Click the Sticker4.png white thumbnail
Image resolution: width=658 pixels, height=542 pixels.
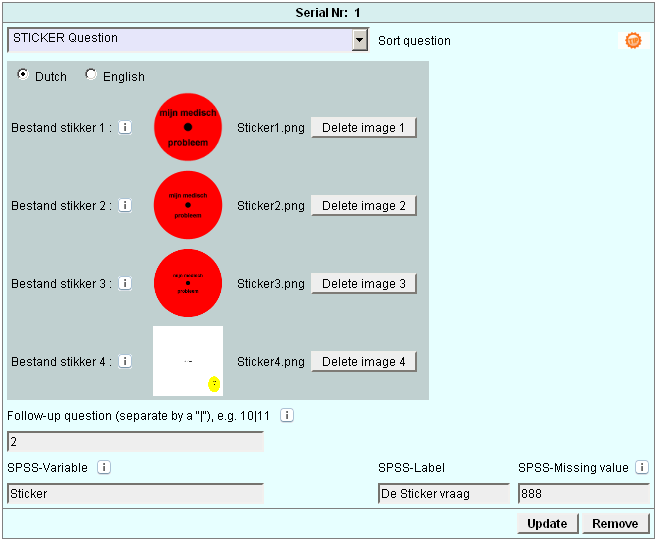pos(188,361)
